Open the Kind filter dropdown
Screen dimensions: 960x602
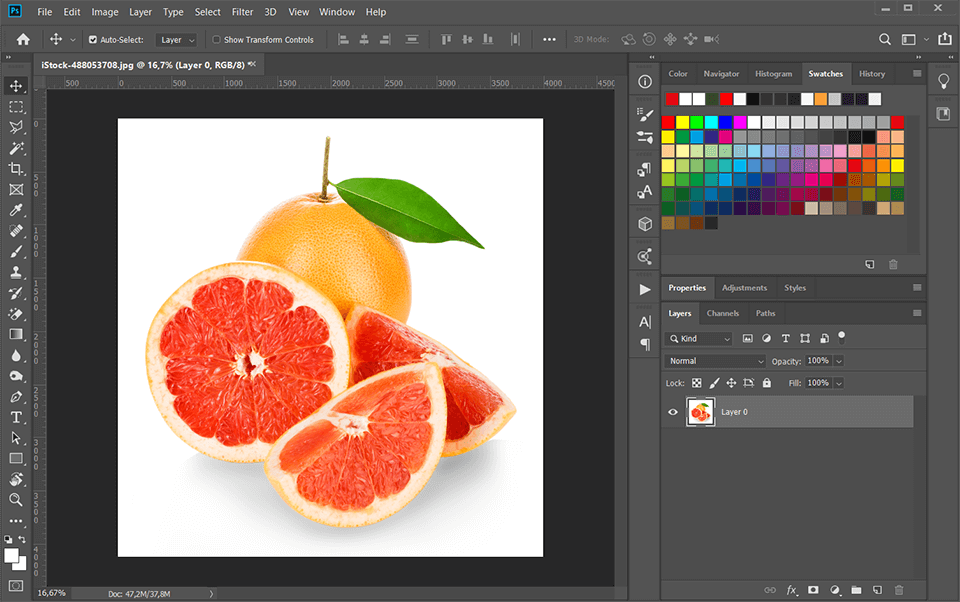pos(699,339)
